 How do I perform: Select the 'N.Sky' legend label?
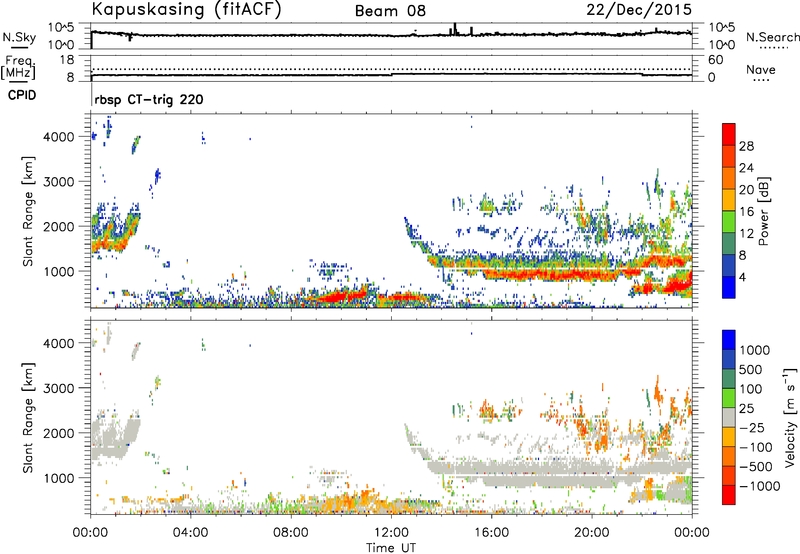(x=19, y=37)
